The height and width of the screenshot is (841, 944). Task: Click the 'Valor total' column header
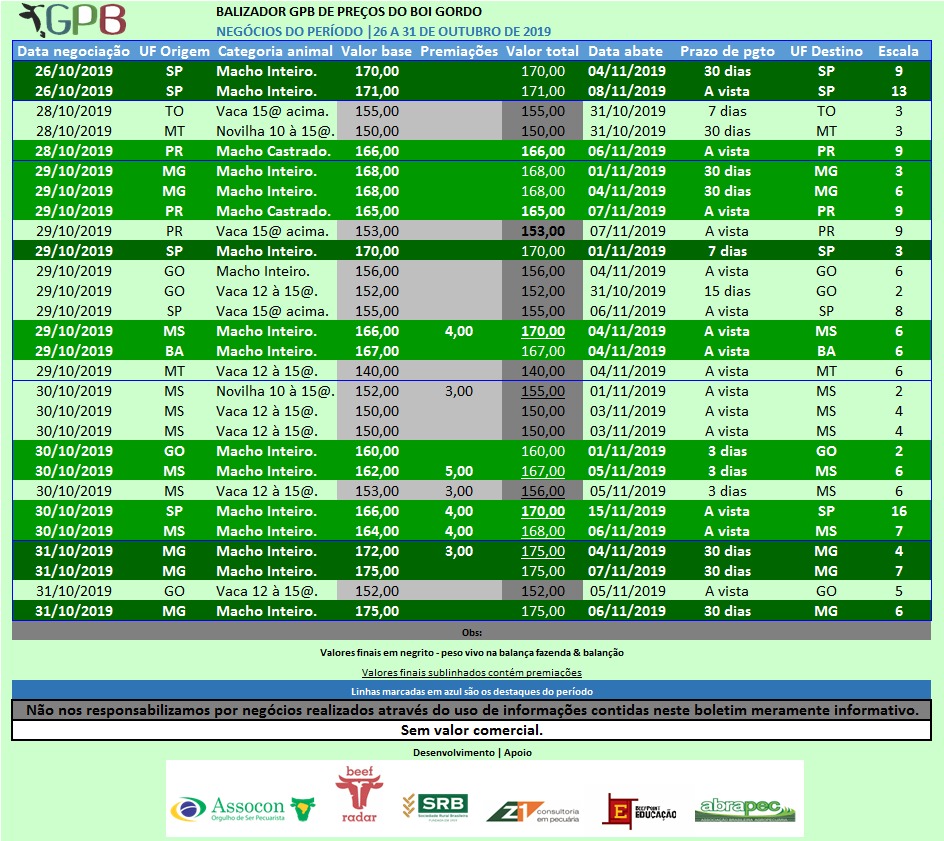point(542,51)
